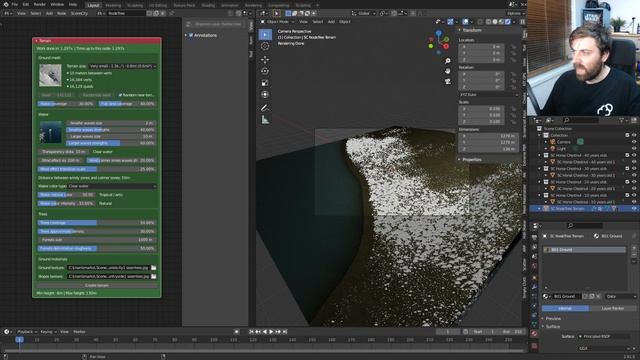Open the File menu

click(15, 4)
